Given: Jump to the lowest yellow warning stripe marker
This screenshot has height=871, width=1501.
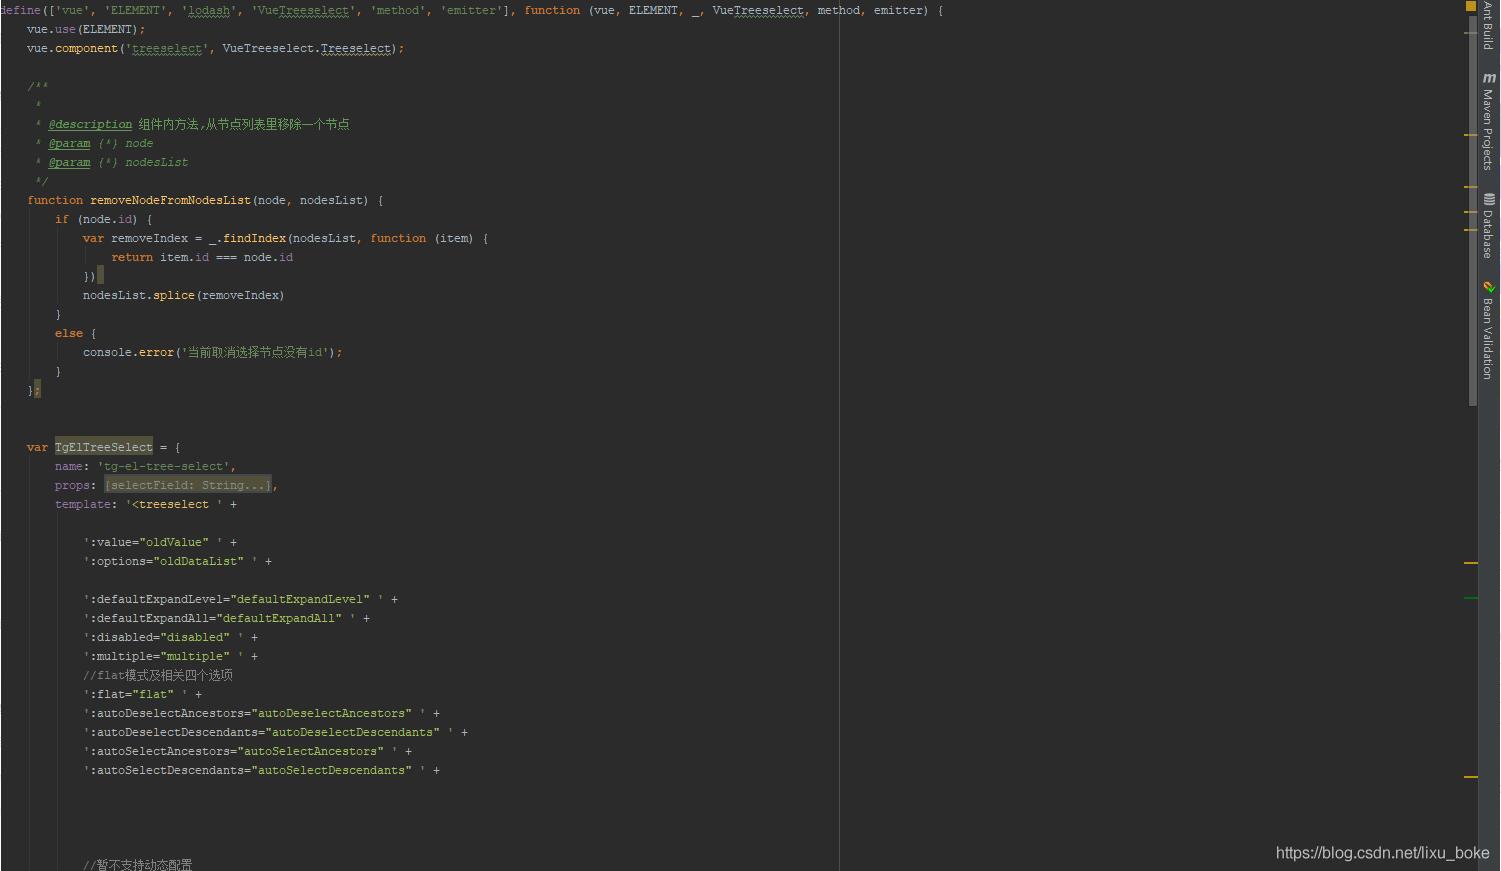Looking at the screenshot, I should point(1470,776).
